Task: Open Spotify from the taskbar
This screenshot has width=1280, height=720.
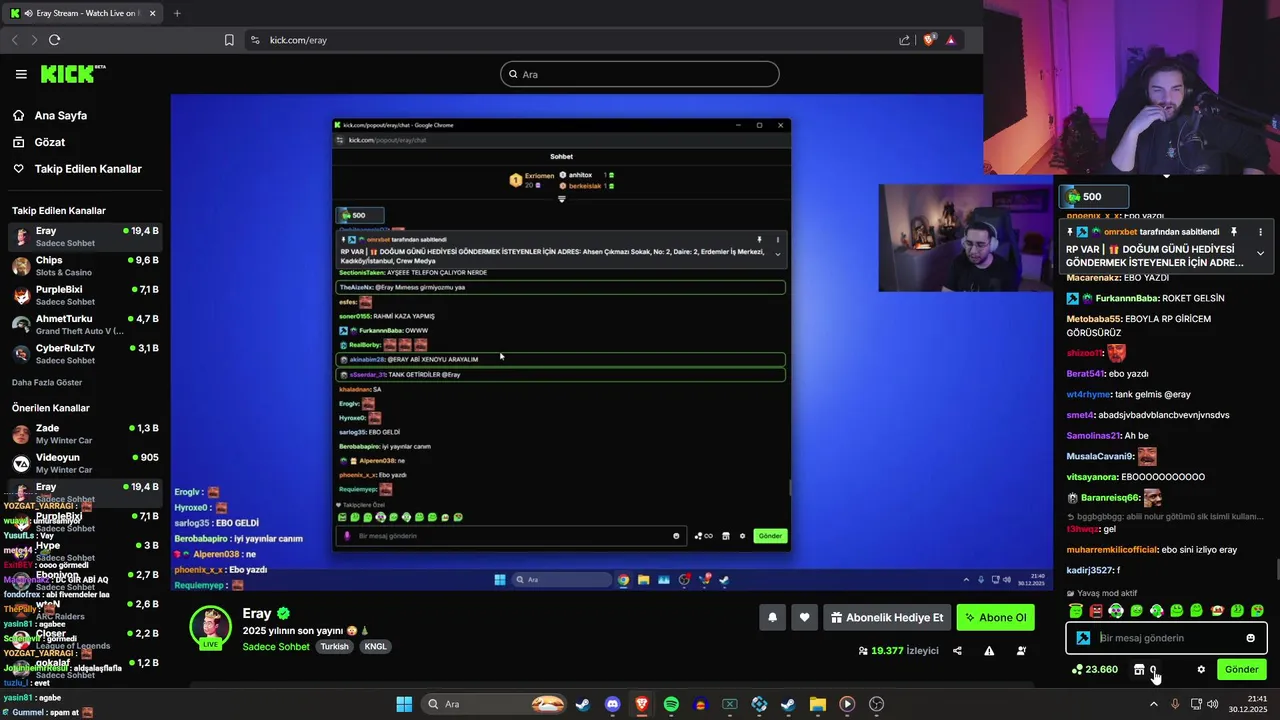Action: [671, 704]
